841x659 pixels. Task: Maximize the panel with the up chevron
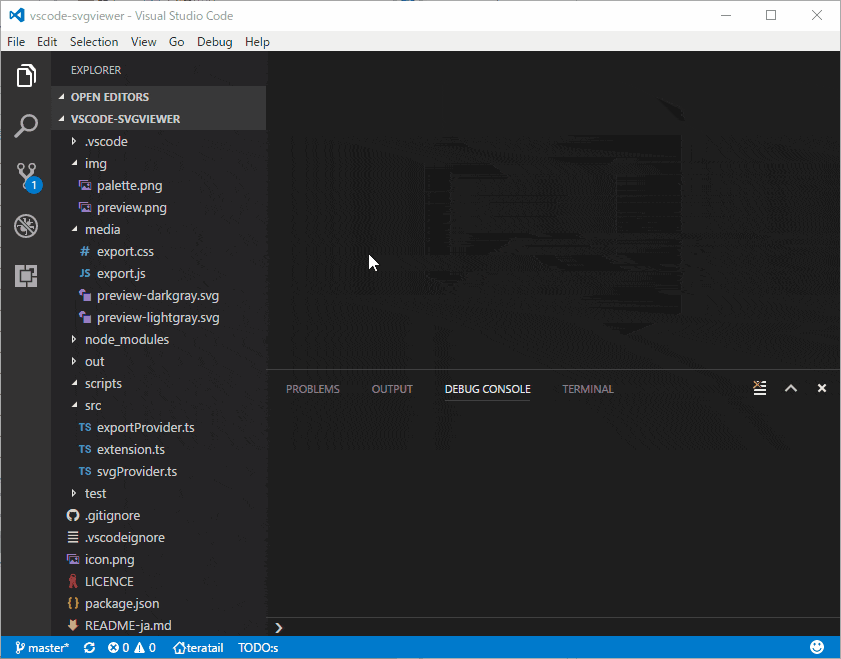tap(791, 388)
